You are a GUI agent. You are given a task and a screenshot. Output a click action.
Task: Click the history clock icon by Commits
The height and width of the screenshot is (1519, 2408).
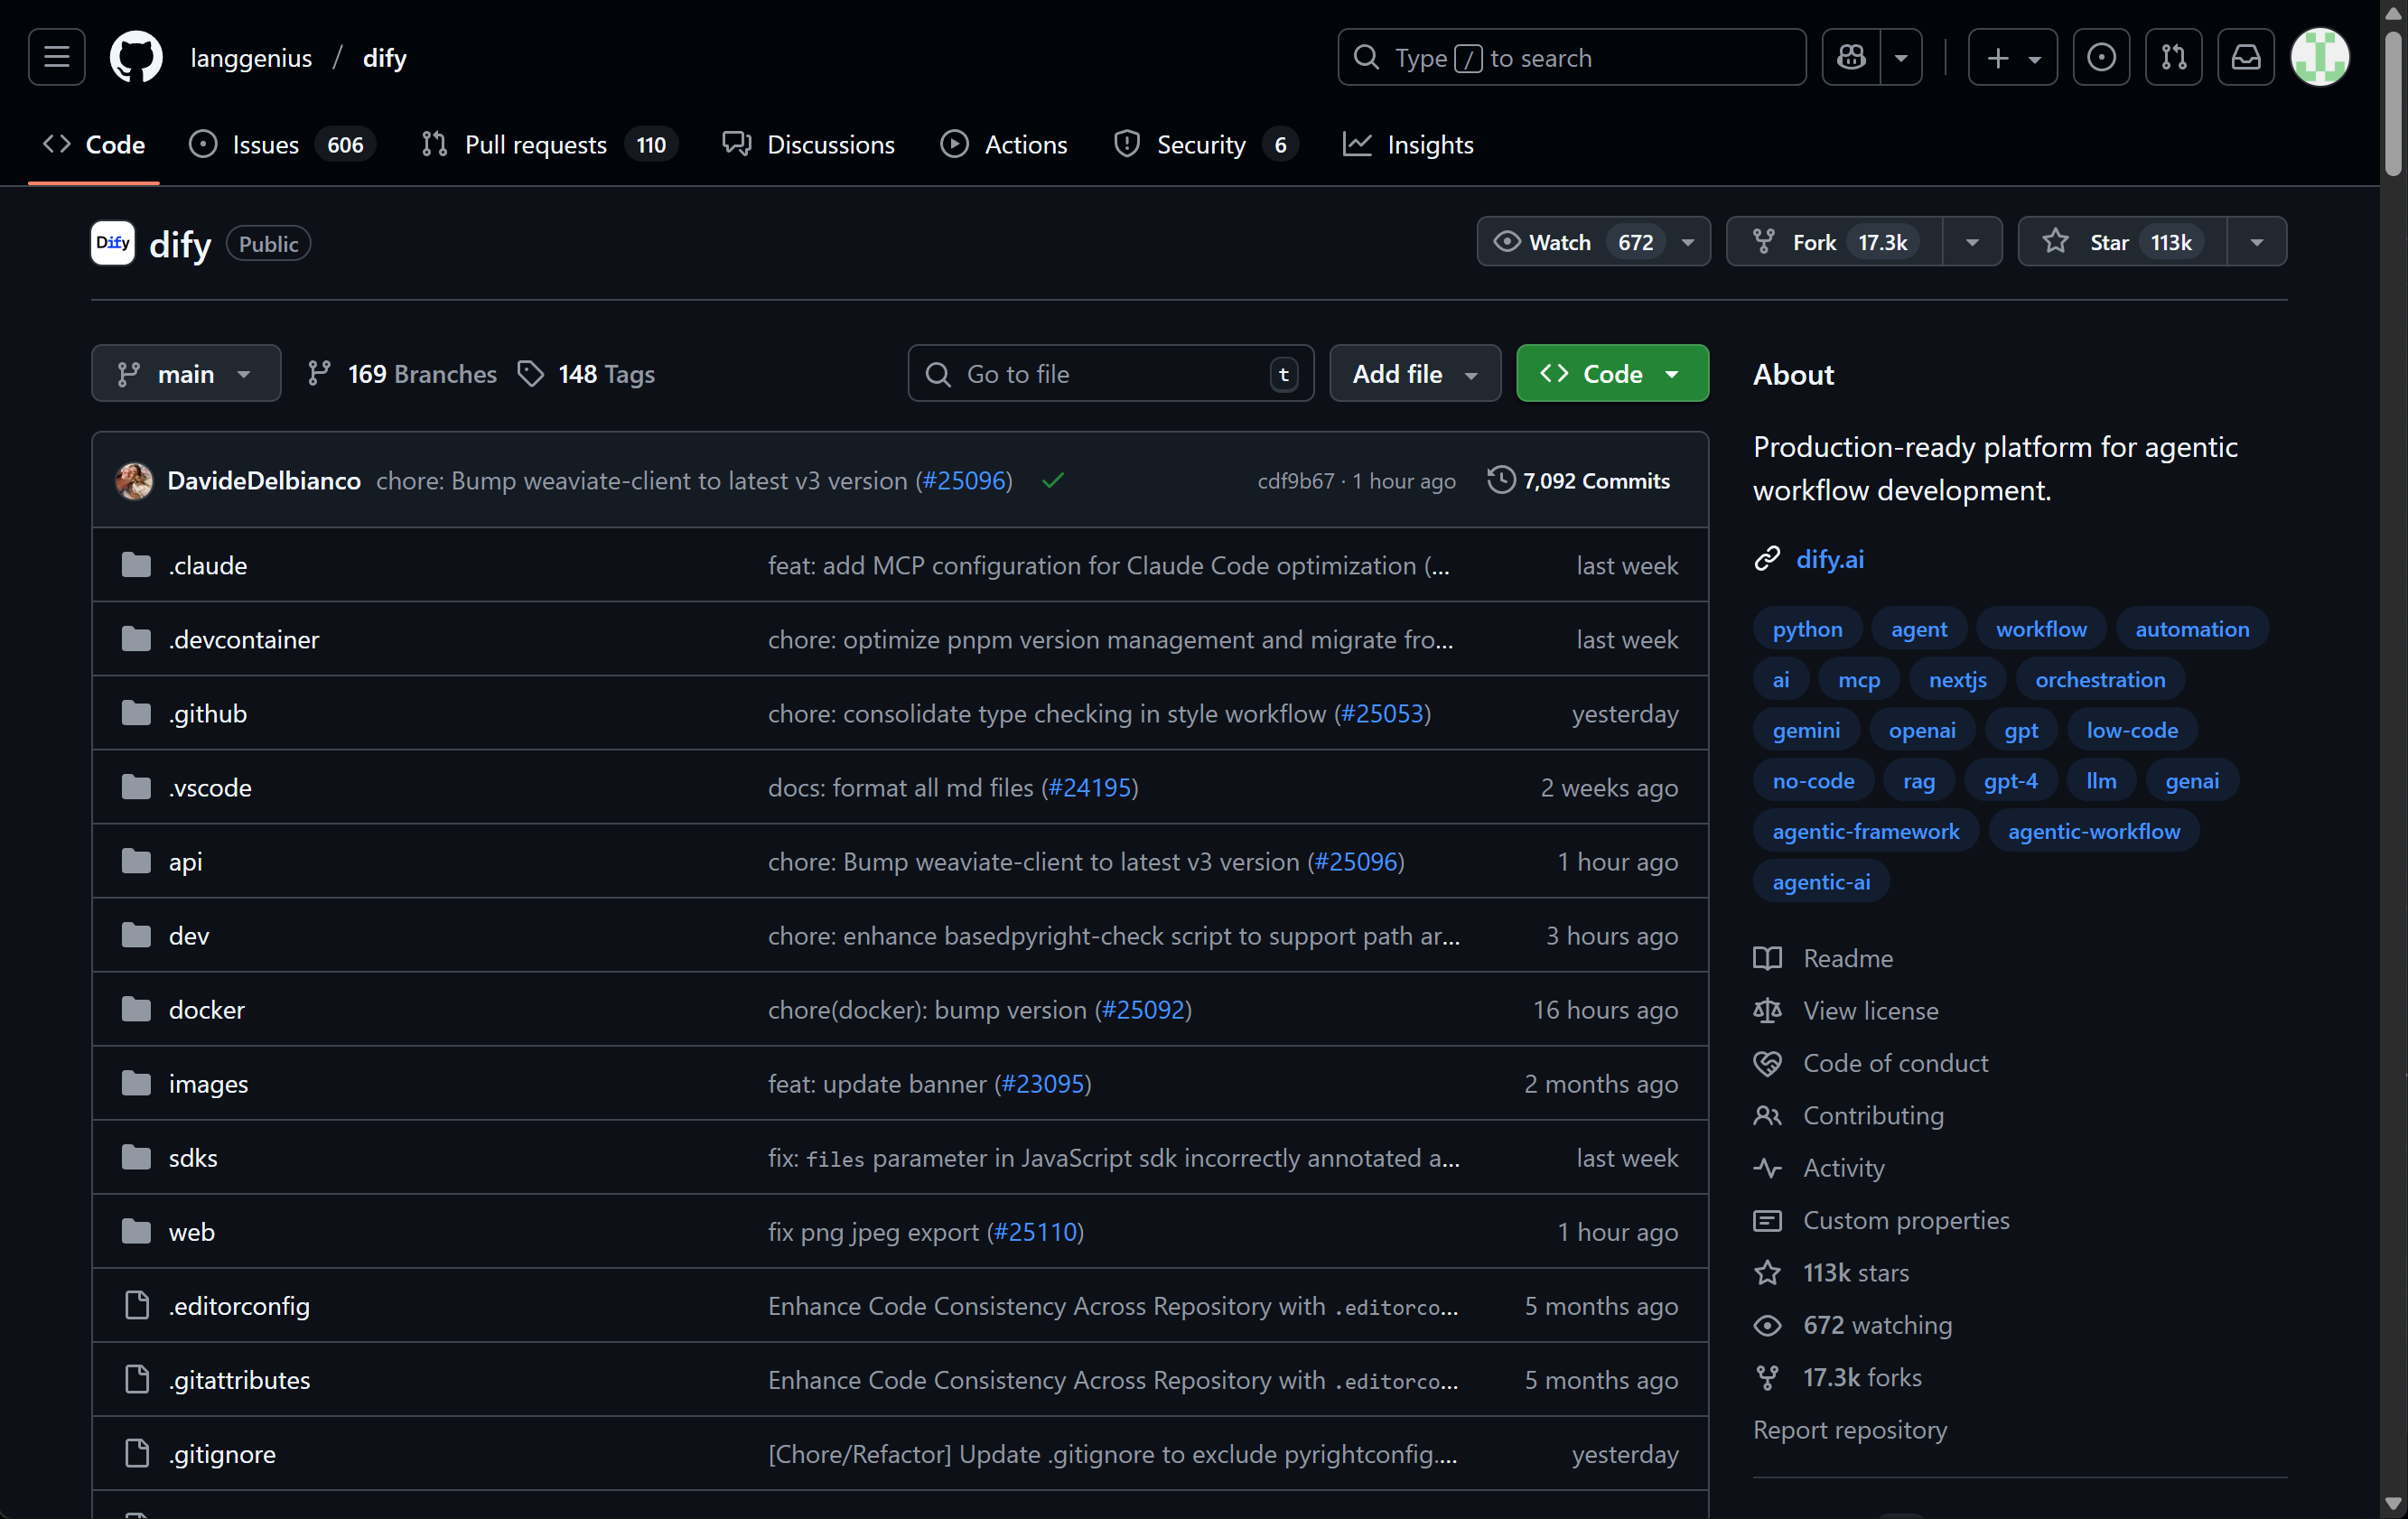click(1501, 480)
